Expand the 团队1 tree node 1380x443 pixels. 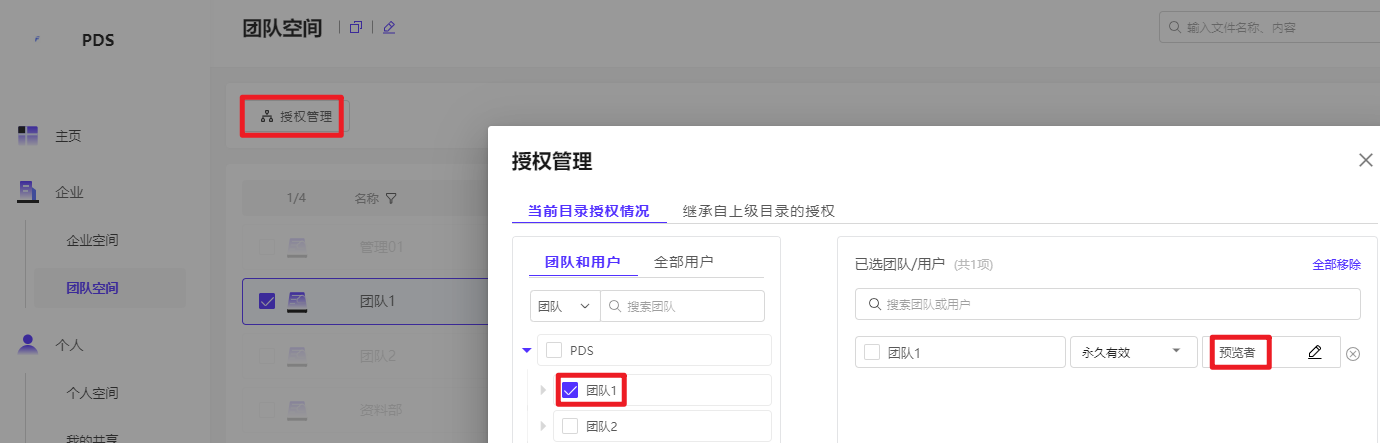click(544, 390)
